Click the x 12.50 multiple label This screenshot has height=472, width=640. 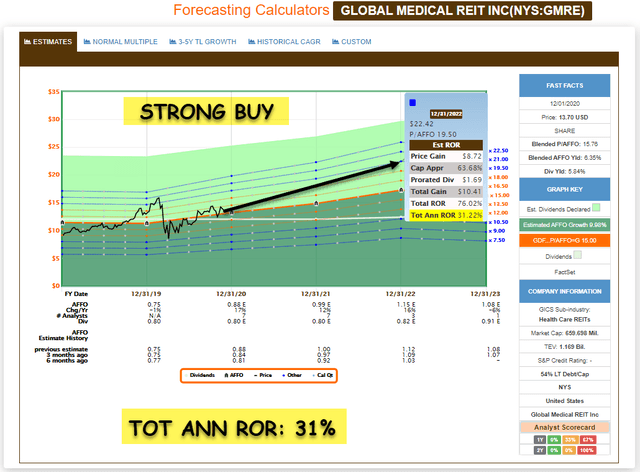click(498, 204)
